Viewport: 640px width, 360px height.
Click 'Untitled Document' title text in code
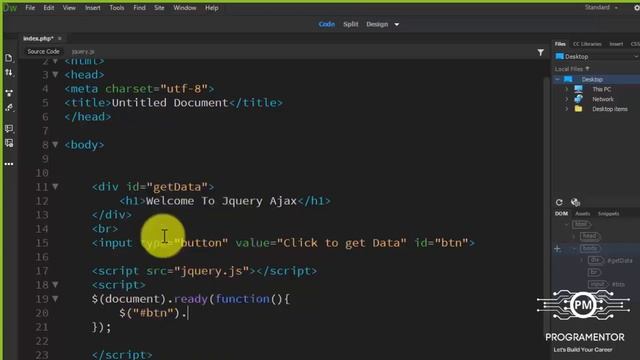point(170,103)
